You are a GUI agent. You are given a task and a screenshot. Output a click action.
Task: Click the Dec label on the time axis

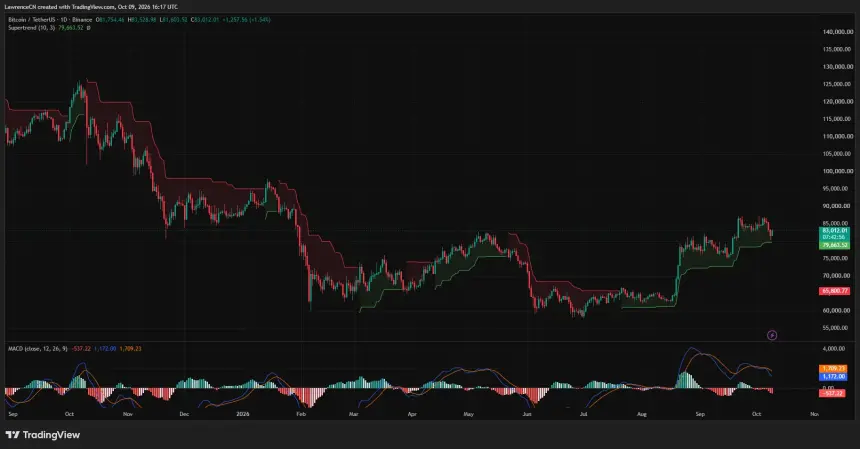coord(184,414)
